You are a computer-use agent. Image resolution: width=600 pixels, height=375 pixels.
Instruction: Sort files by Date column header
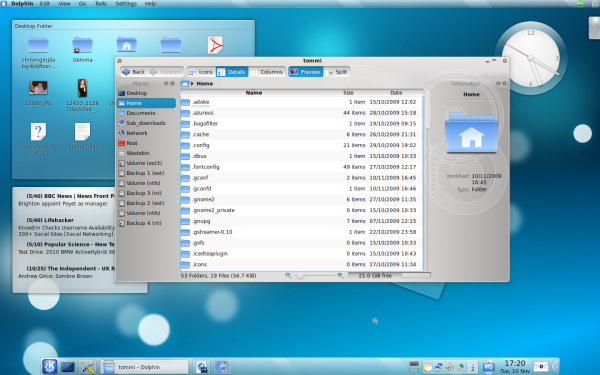(396, 93)
